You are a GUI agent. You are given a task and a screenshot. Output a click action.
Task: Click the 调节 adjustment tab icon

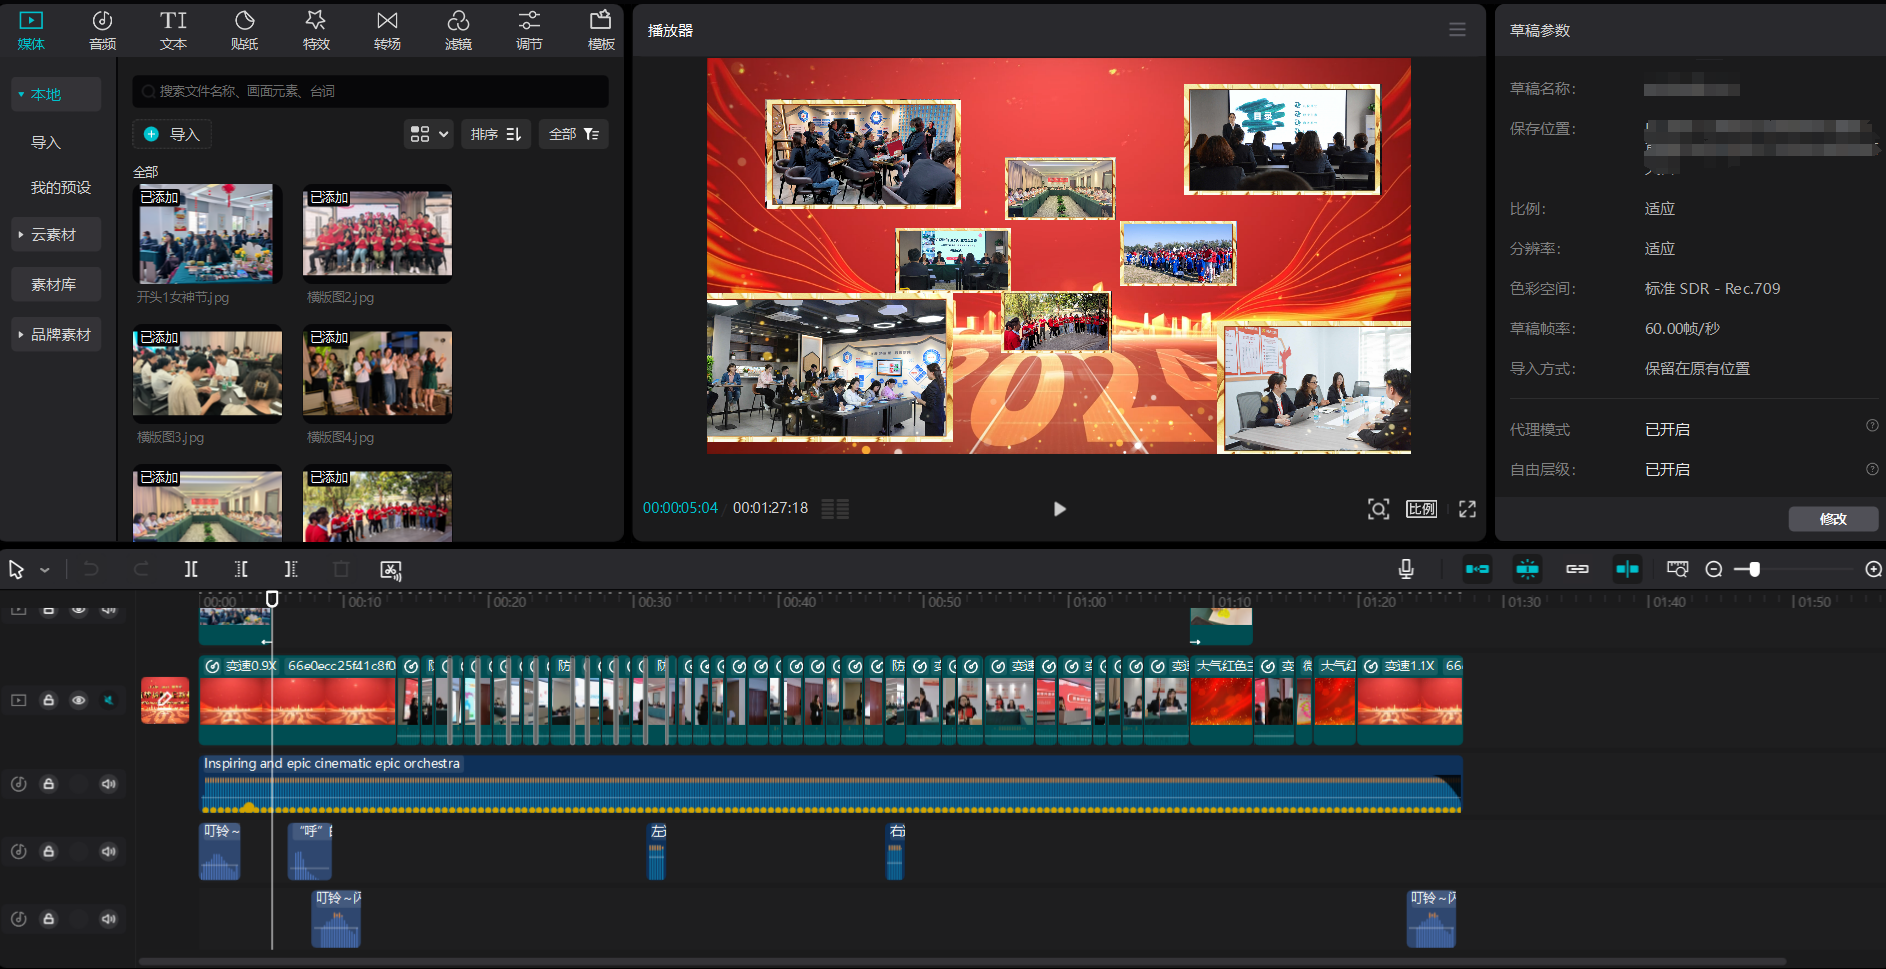pos(529,20)
